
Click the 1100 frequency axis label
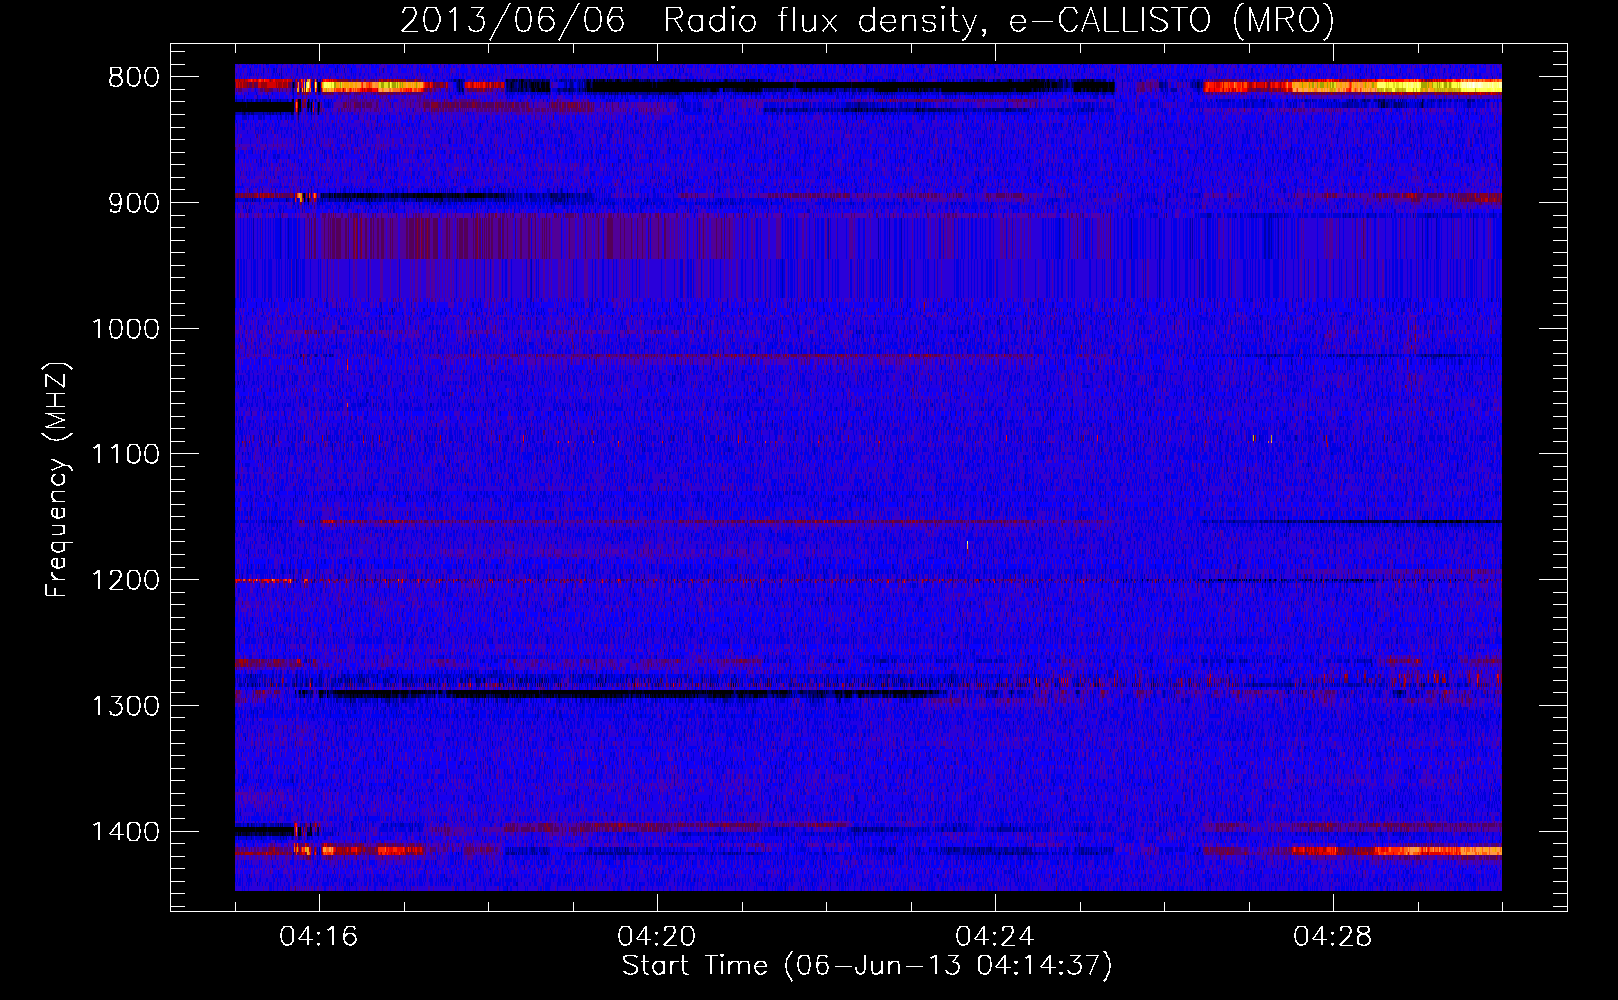125,455
